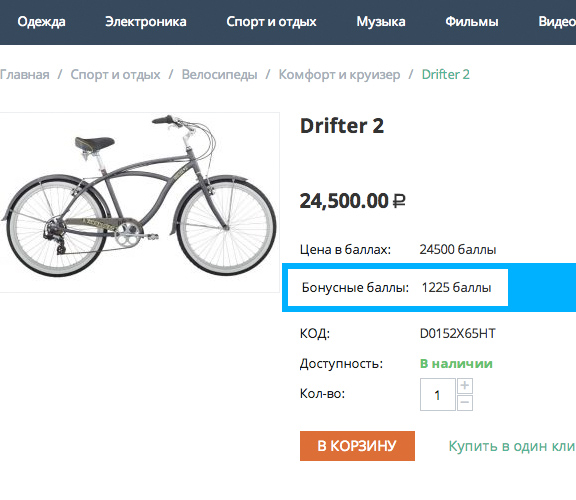Open Велосипеды breadcrumb link

coord(219,75)
